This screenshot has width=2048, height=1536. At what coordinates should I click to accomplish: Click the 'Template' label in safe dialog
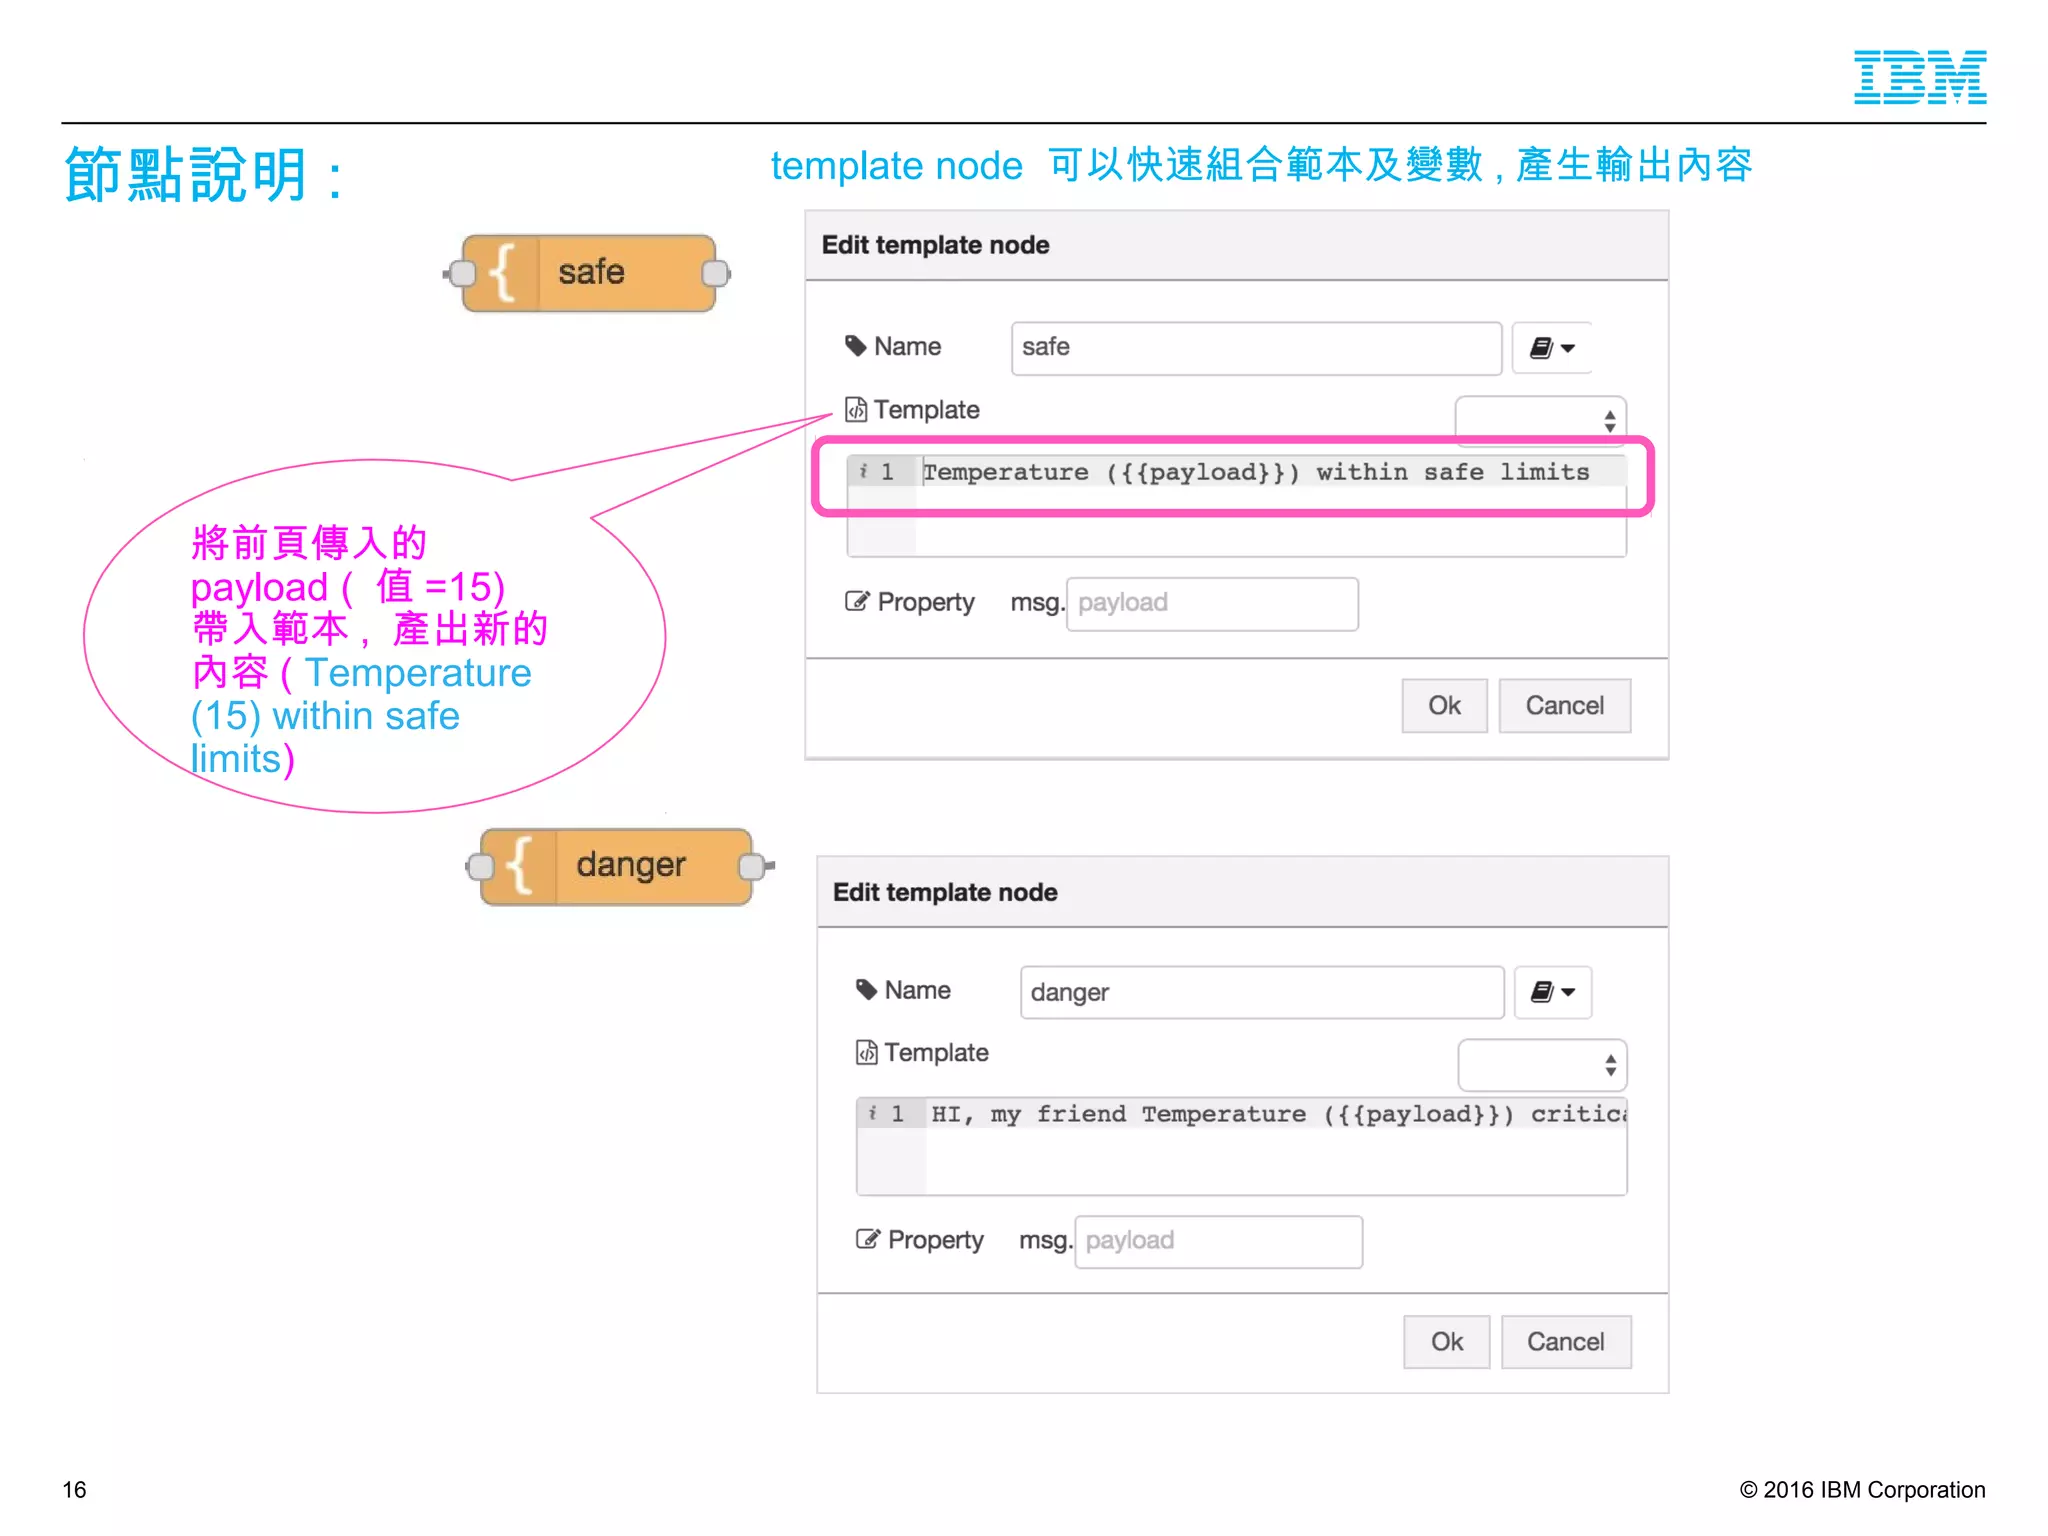click(x=926, y=410)
